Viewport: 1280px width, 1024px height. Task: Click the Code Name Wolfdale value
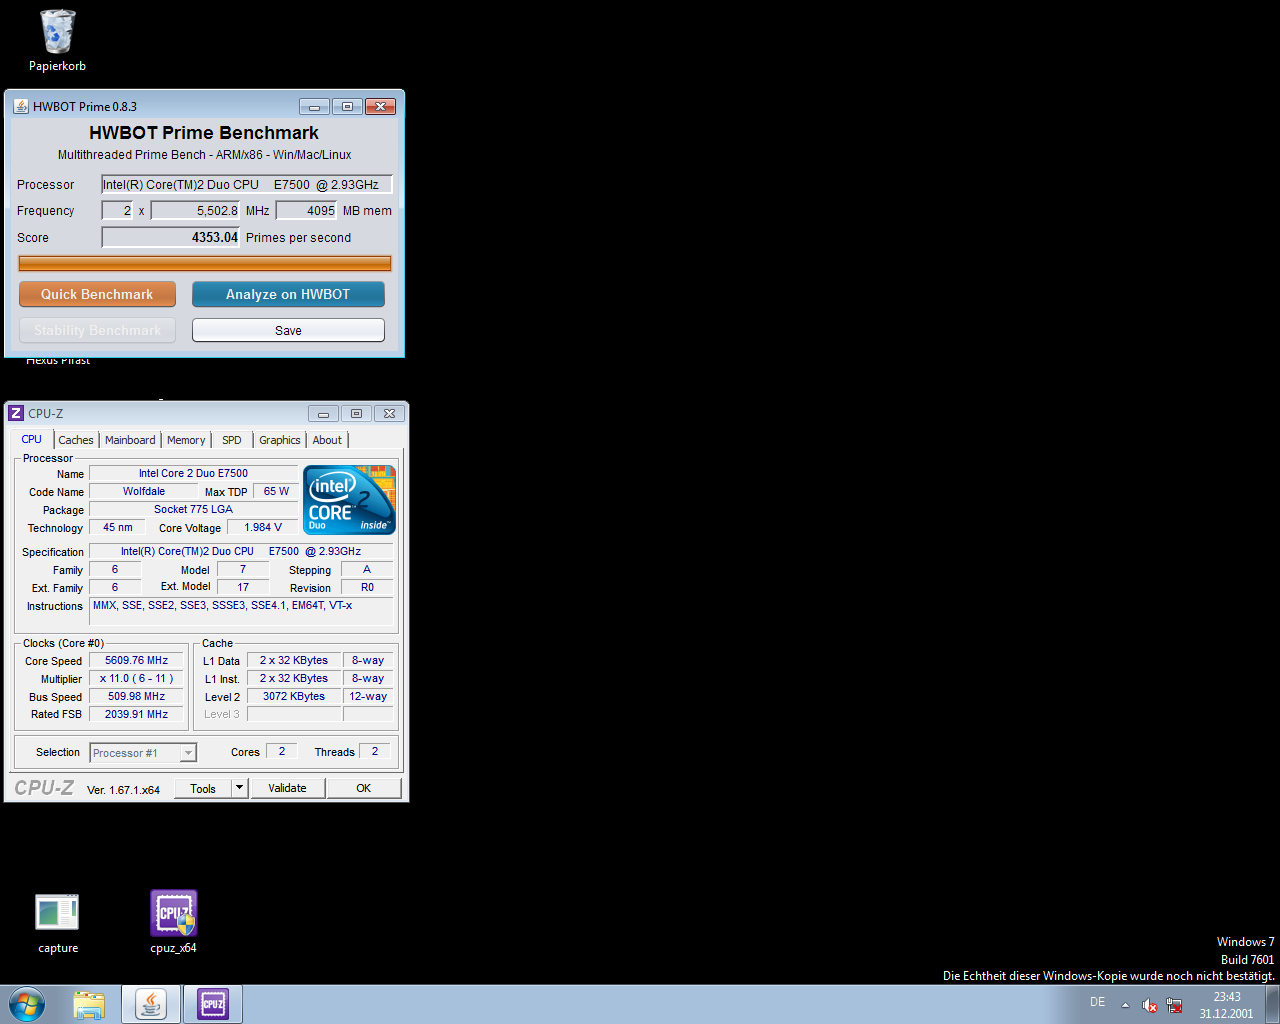tap(144, 491)
